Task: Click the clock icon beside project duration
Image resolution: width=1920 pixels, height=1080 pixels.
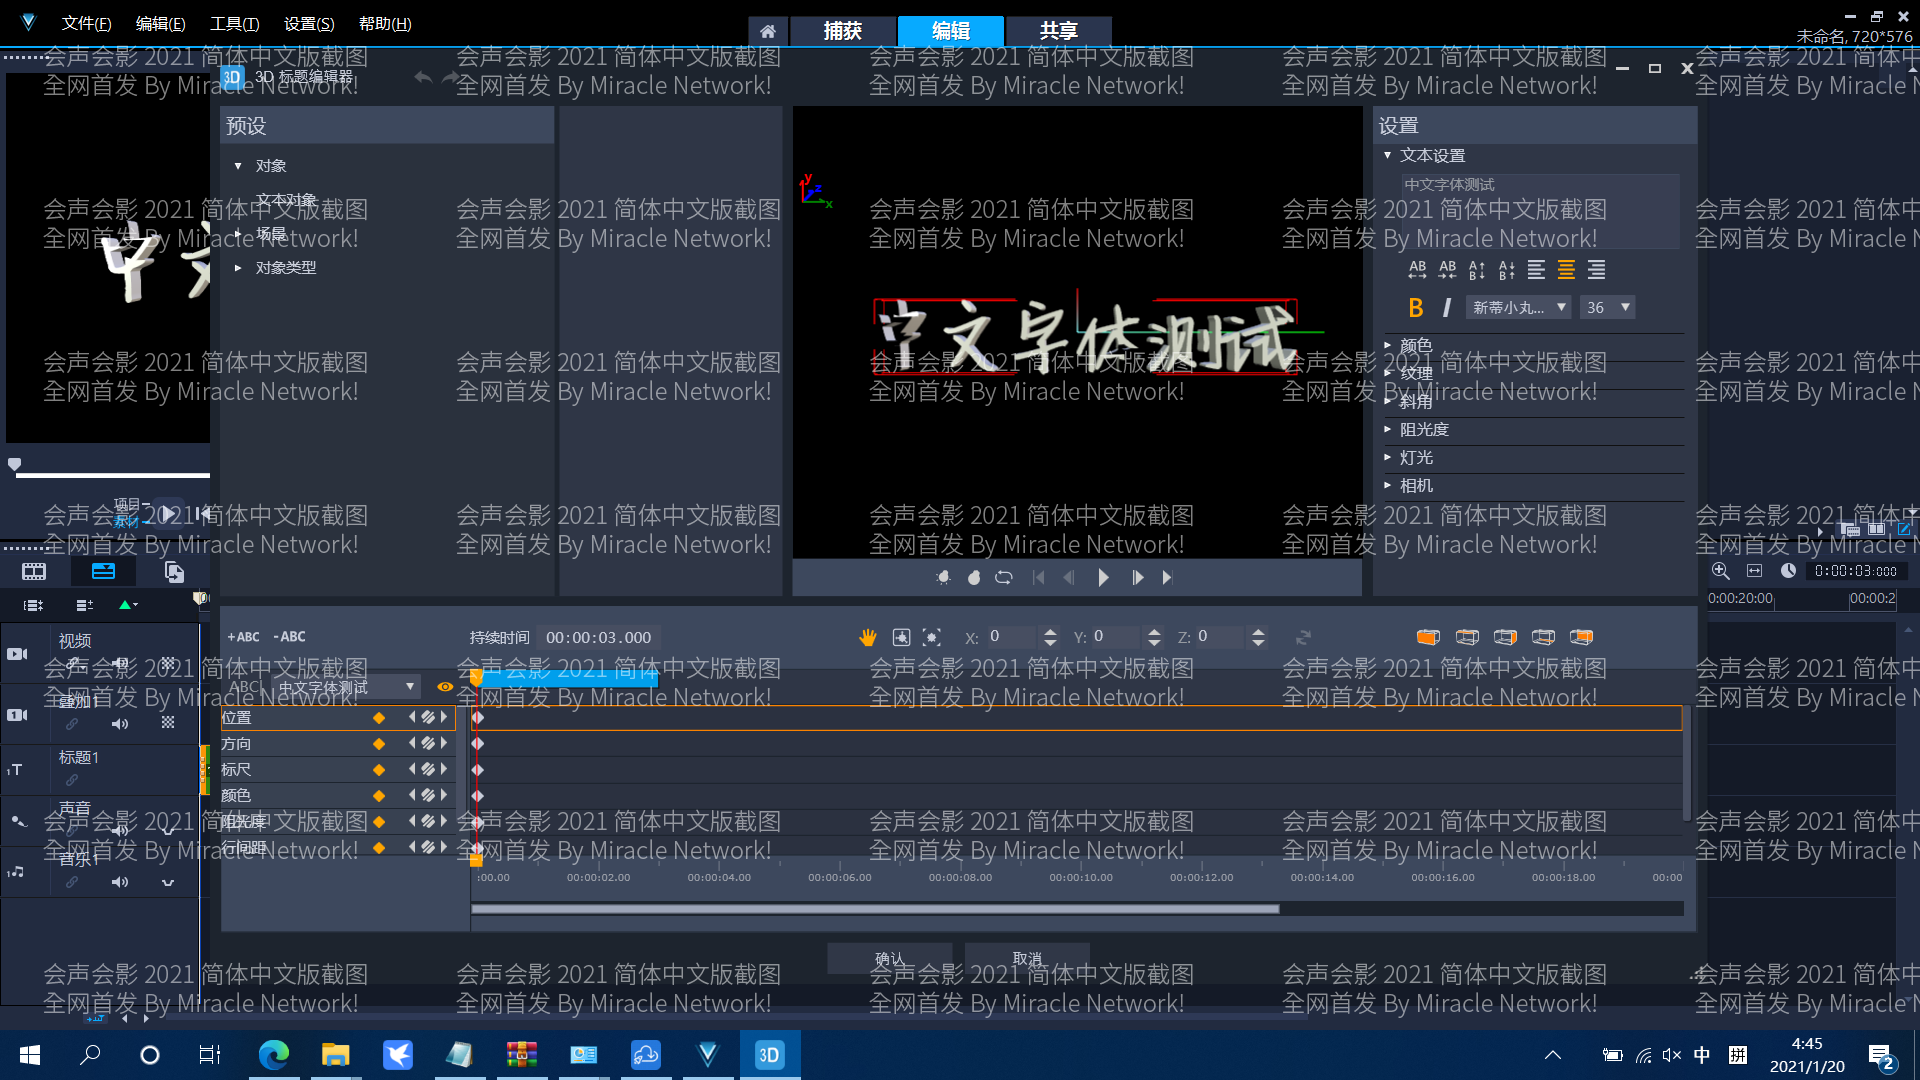Action: (1788, 571)
